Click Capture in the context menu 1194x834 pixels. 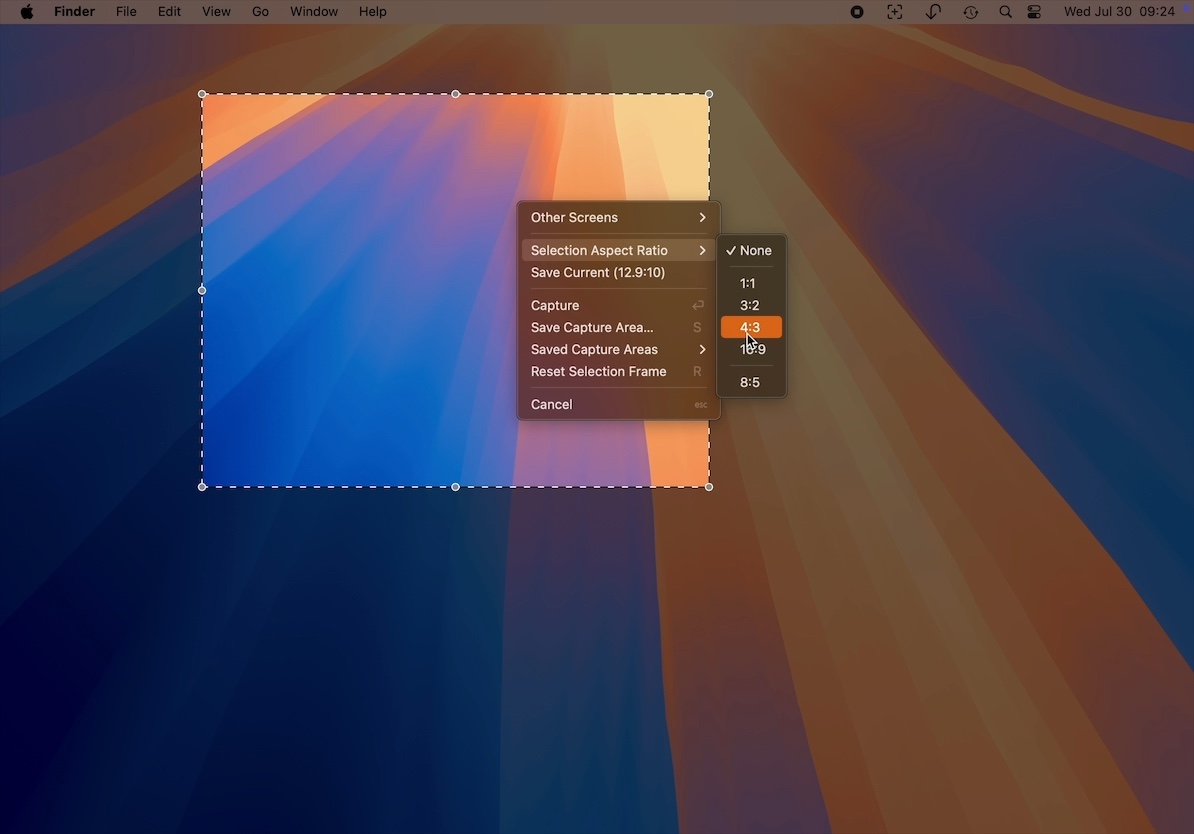coord(555,306)
